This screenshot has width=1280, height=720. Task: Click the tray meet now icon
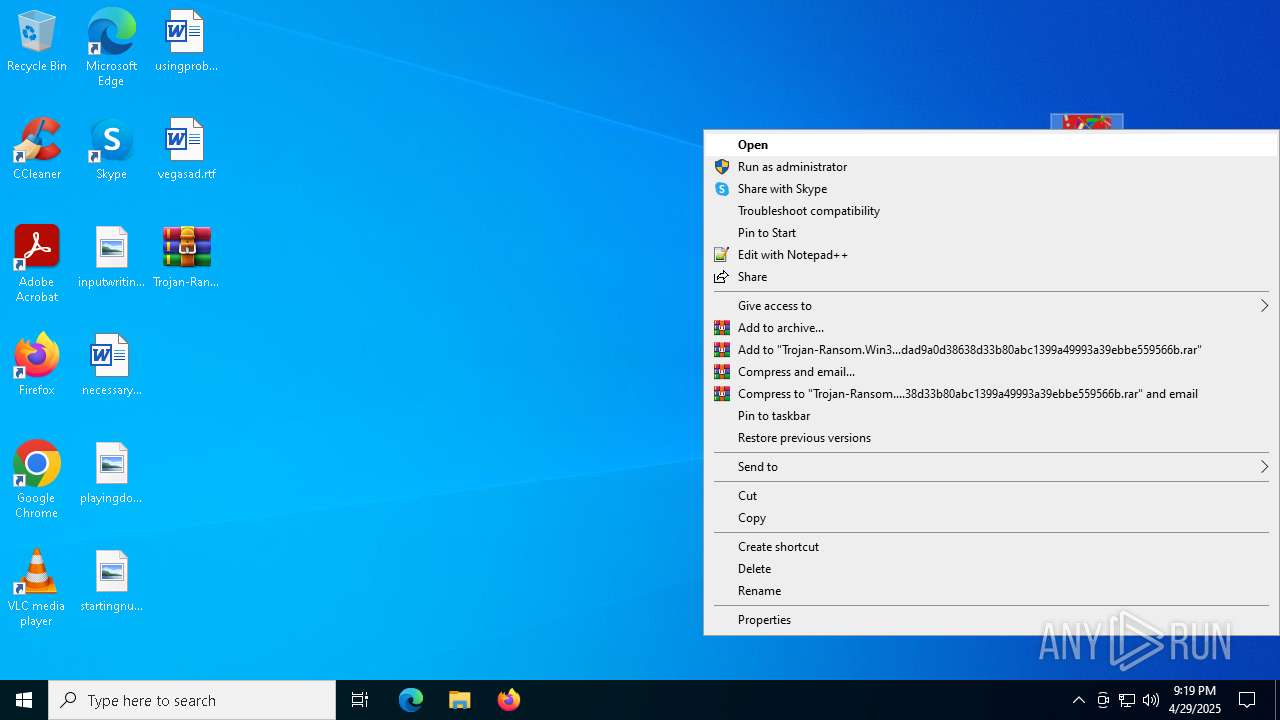pyautogui.click(x=1103, y=700)
